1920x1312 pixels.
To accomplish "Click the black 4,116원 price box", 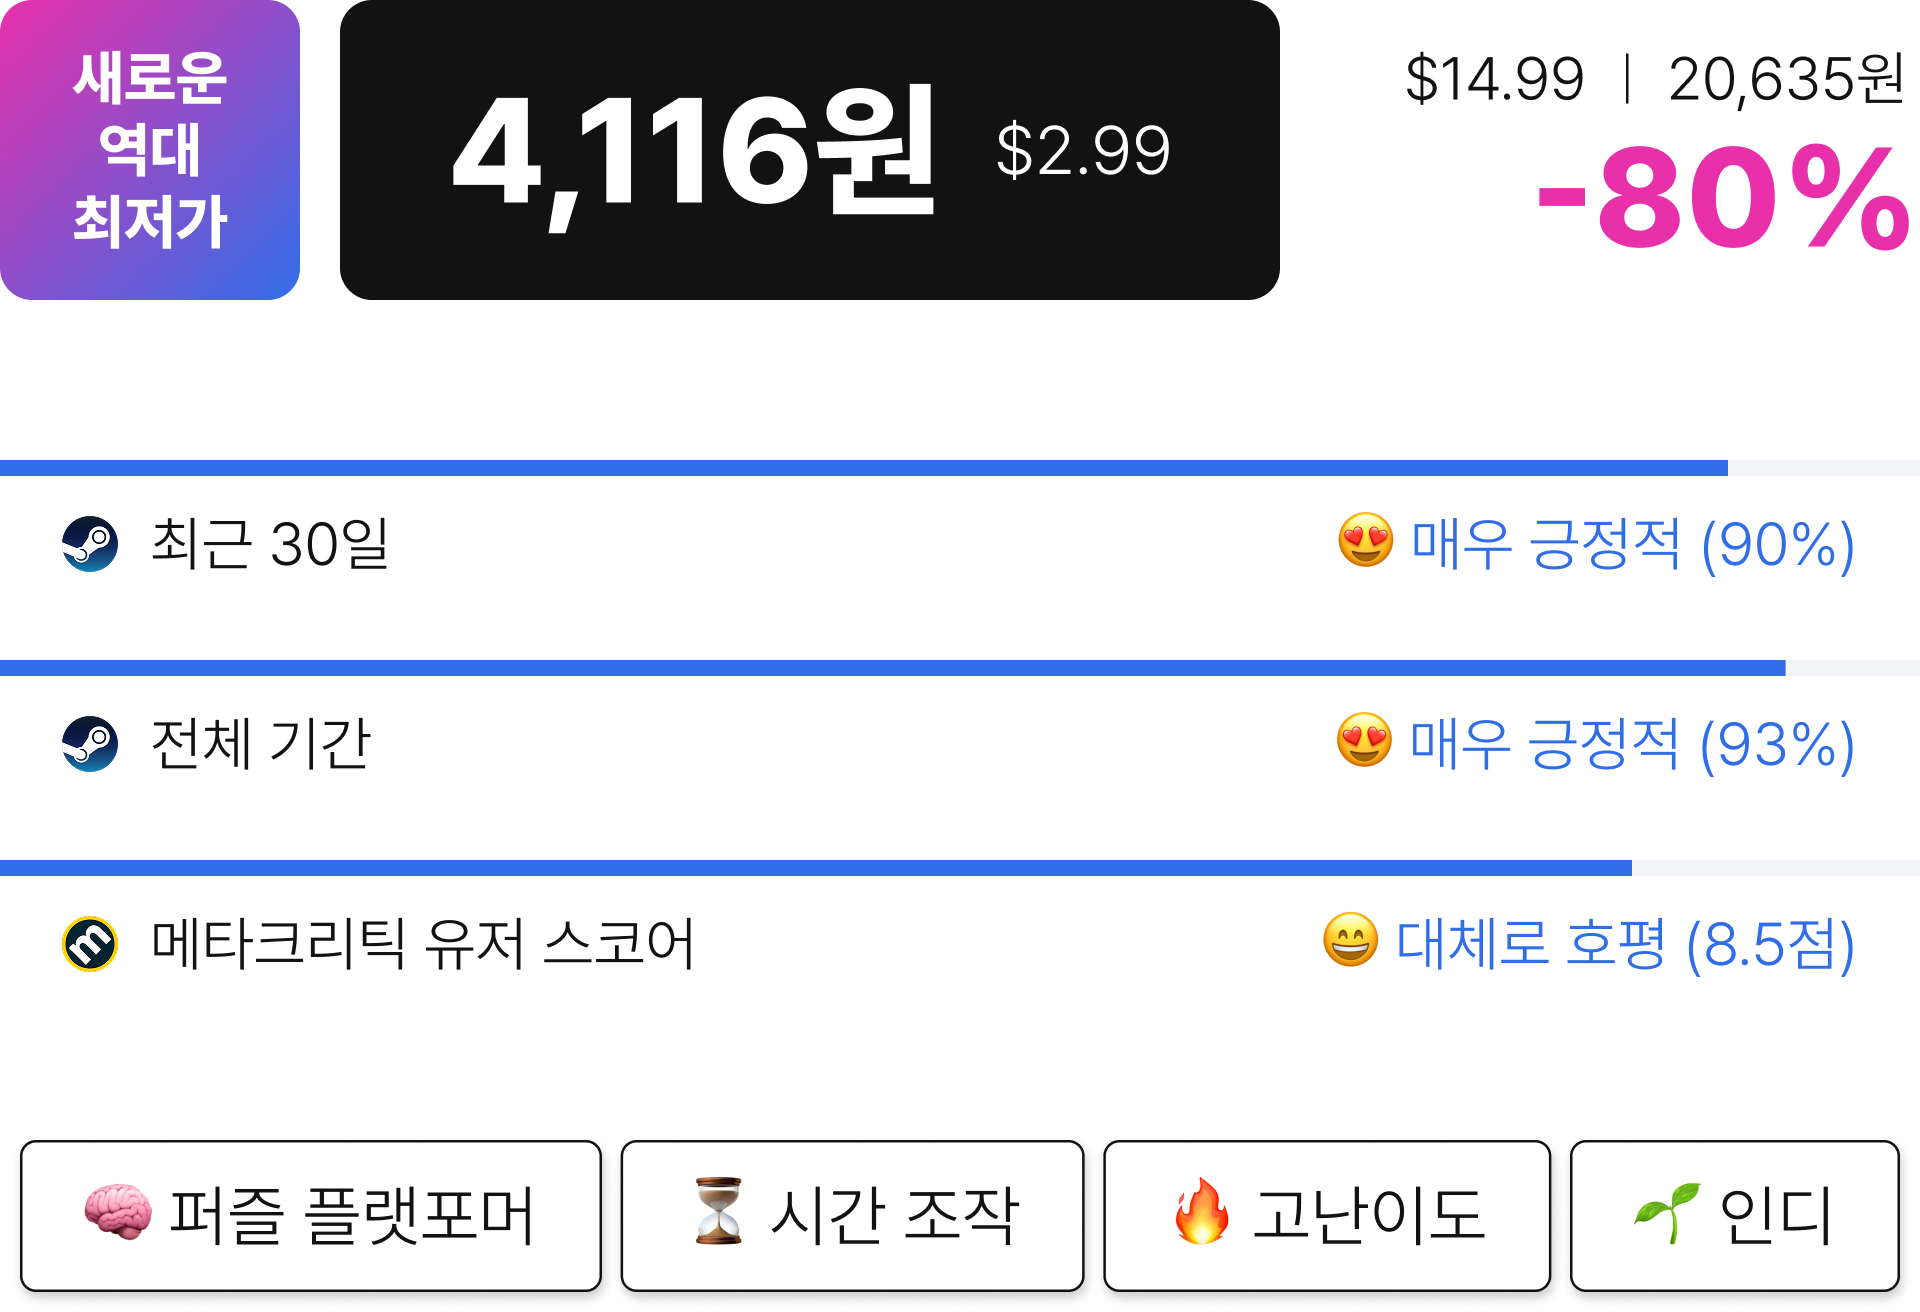I will tap(810, 150).
